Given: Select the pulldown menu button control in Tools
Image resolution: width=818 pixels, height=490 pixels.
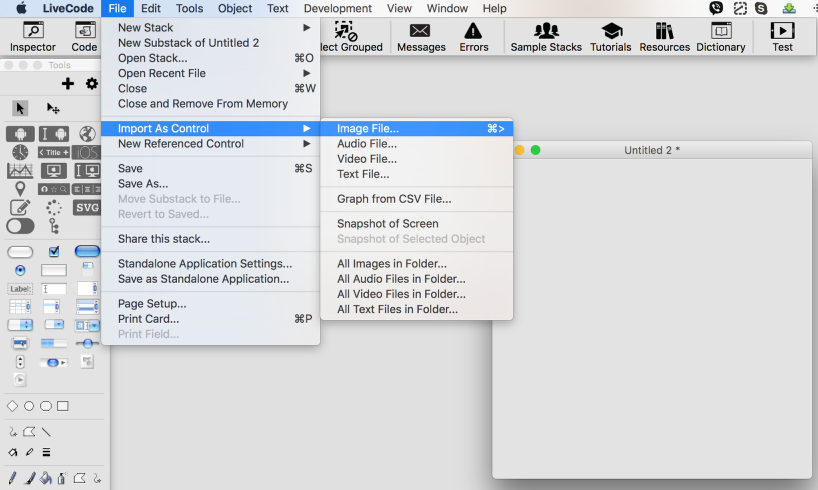Looking at the screenshot, I should click(54, 324).
